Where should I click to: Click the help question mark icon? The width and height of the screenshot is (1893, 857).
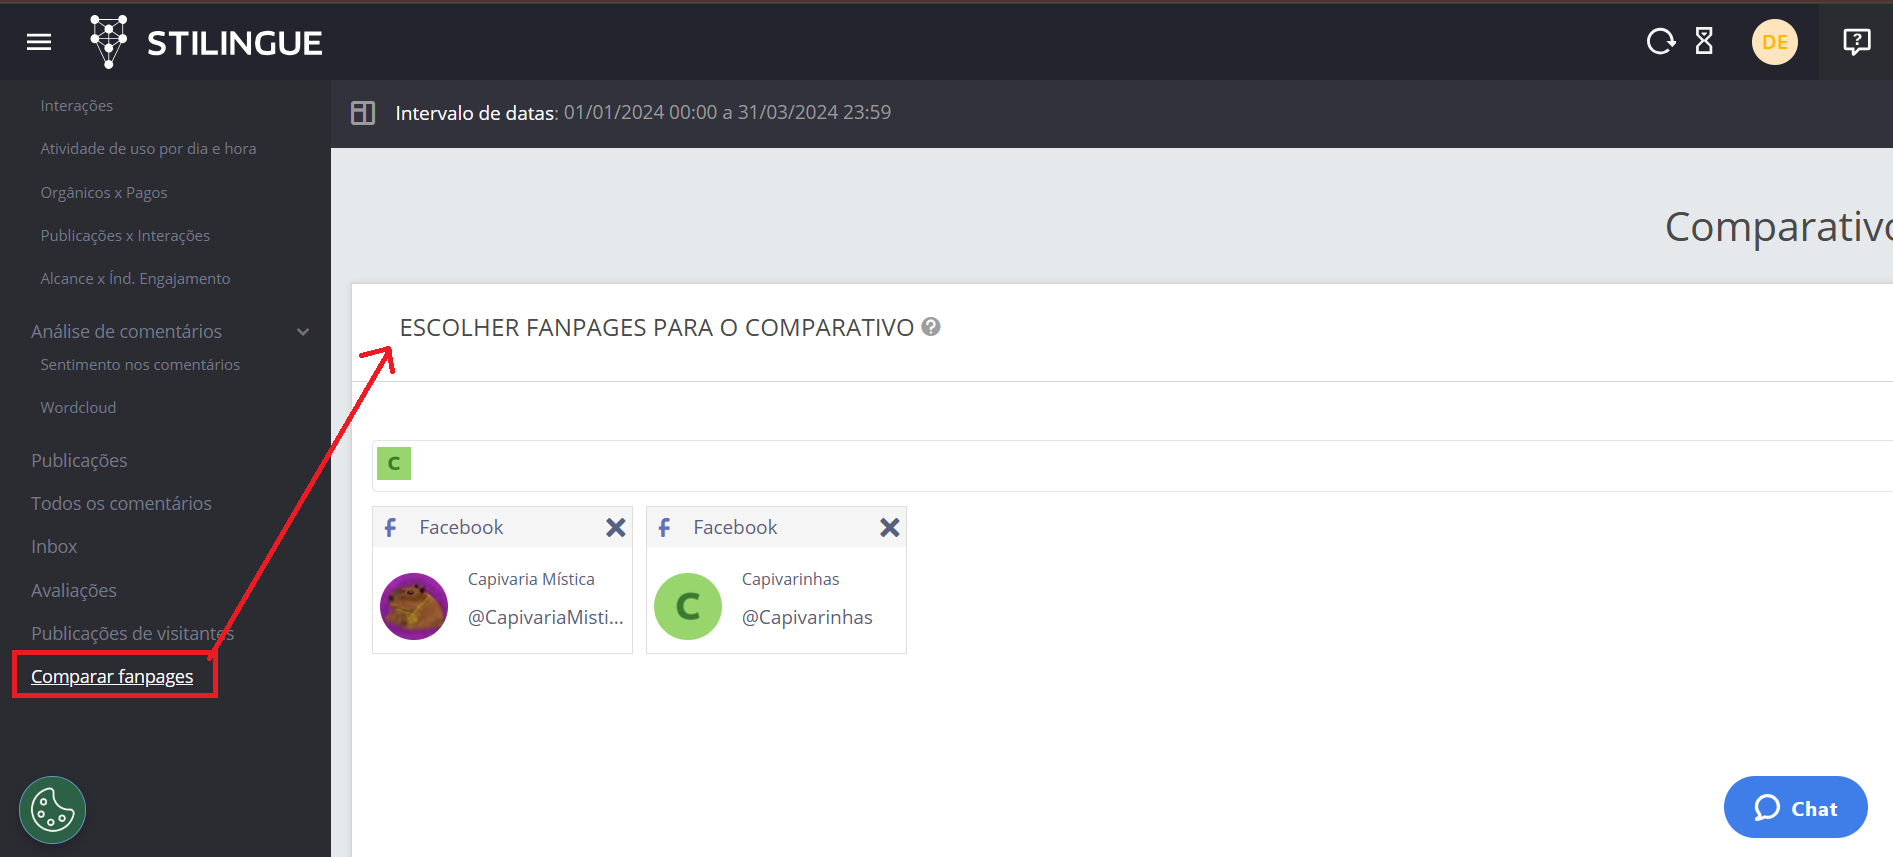coord(931,327)
